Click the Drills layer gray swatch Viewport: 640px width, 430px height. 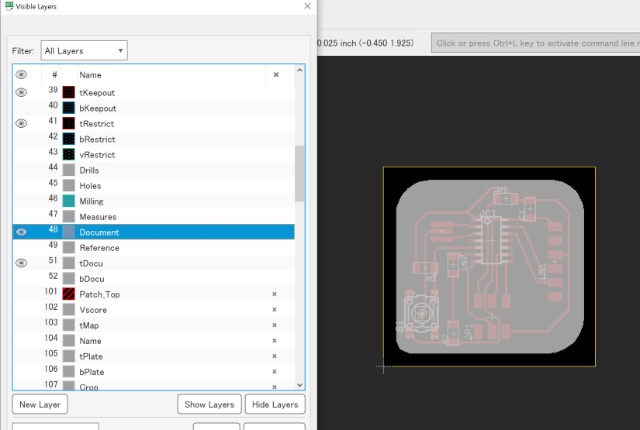(69, 170)
